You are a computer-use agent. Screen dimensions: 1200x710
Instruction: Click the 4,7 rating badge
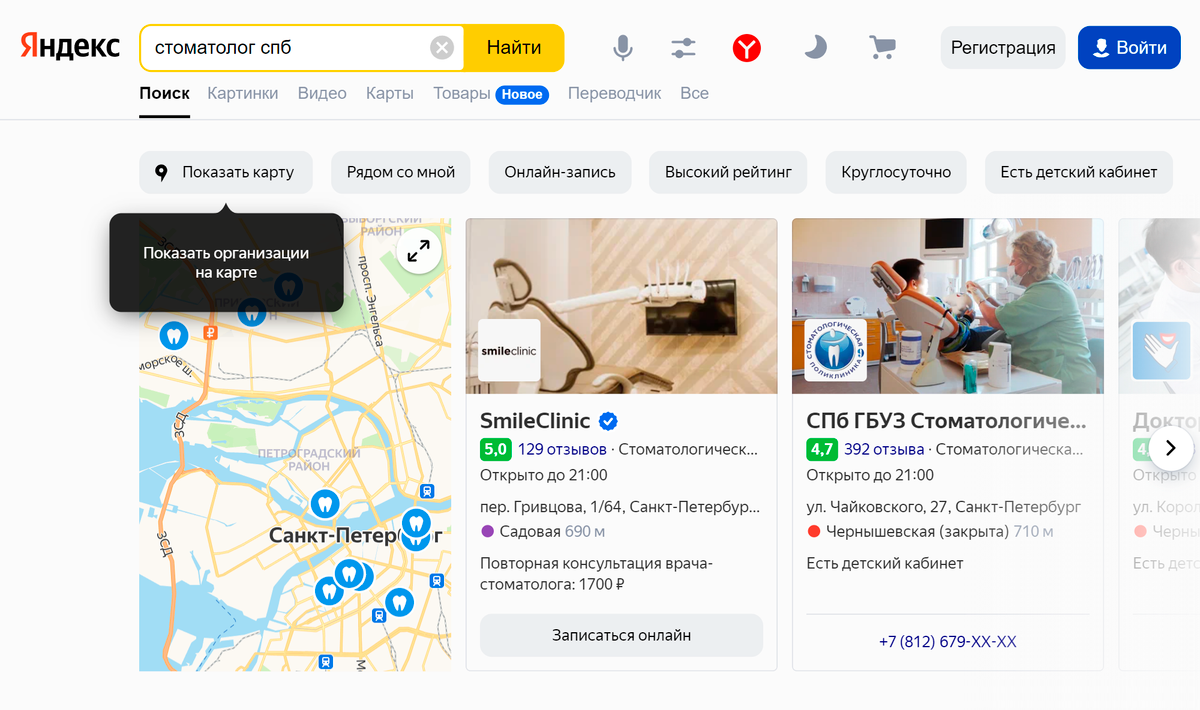point(822,449)
